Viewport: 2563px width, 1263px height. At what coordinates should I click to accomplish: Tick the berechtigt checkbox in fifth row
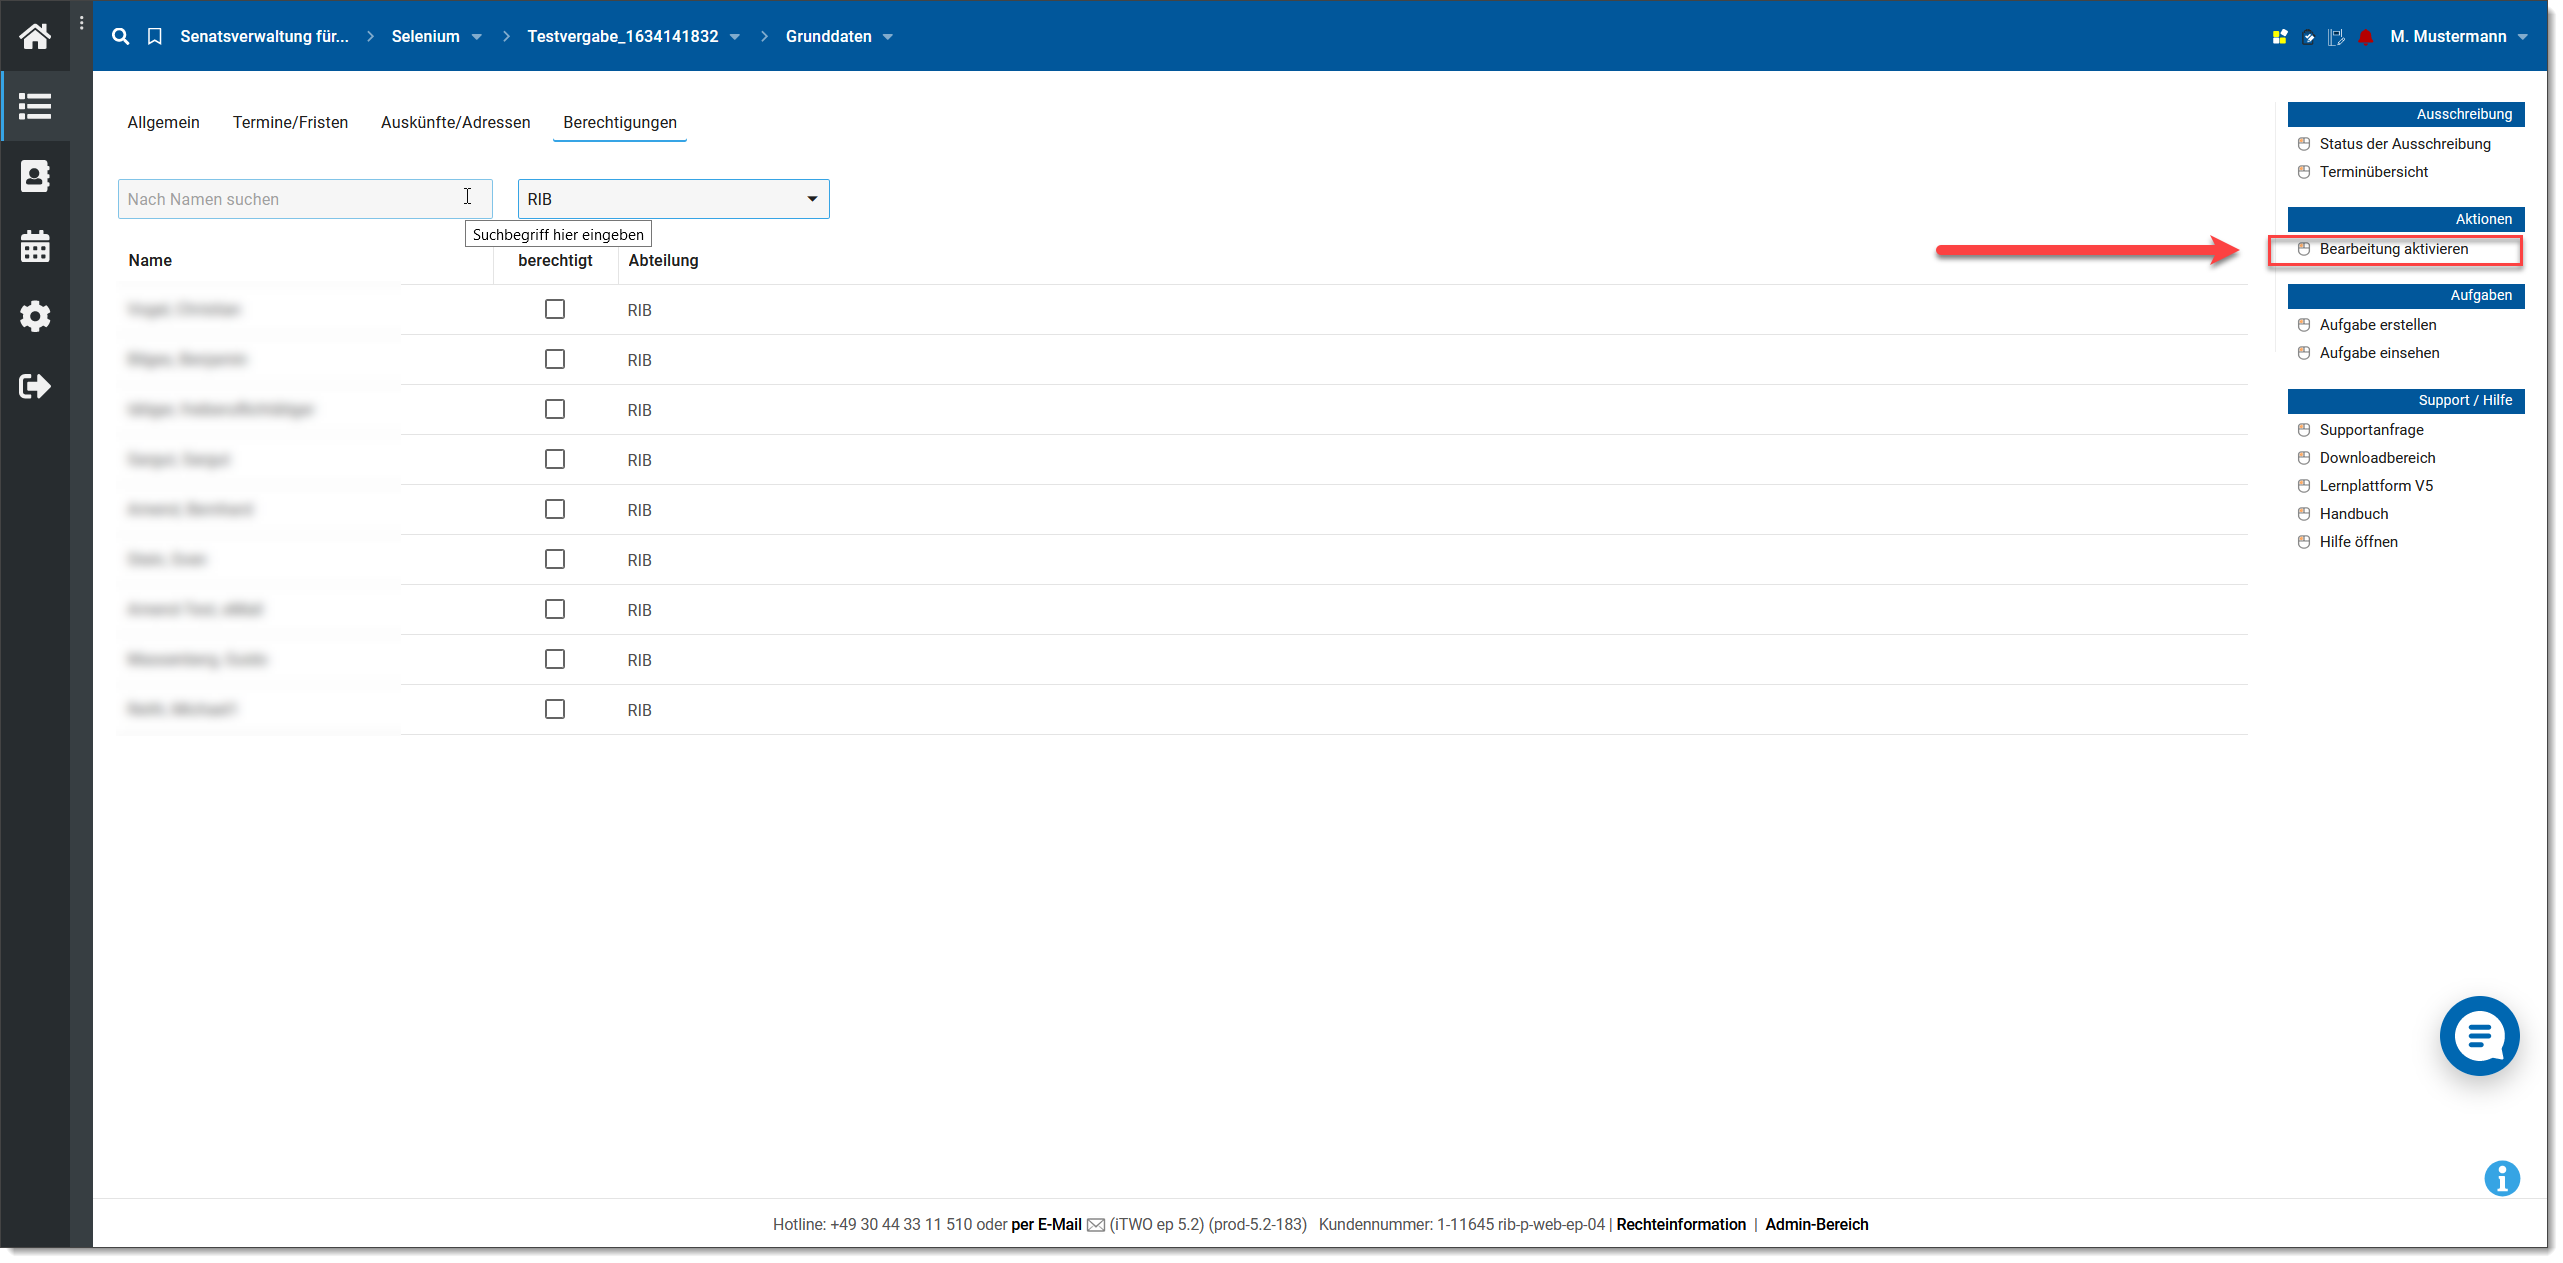pyautogui.click(x=555, y=509)
